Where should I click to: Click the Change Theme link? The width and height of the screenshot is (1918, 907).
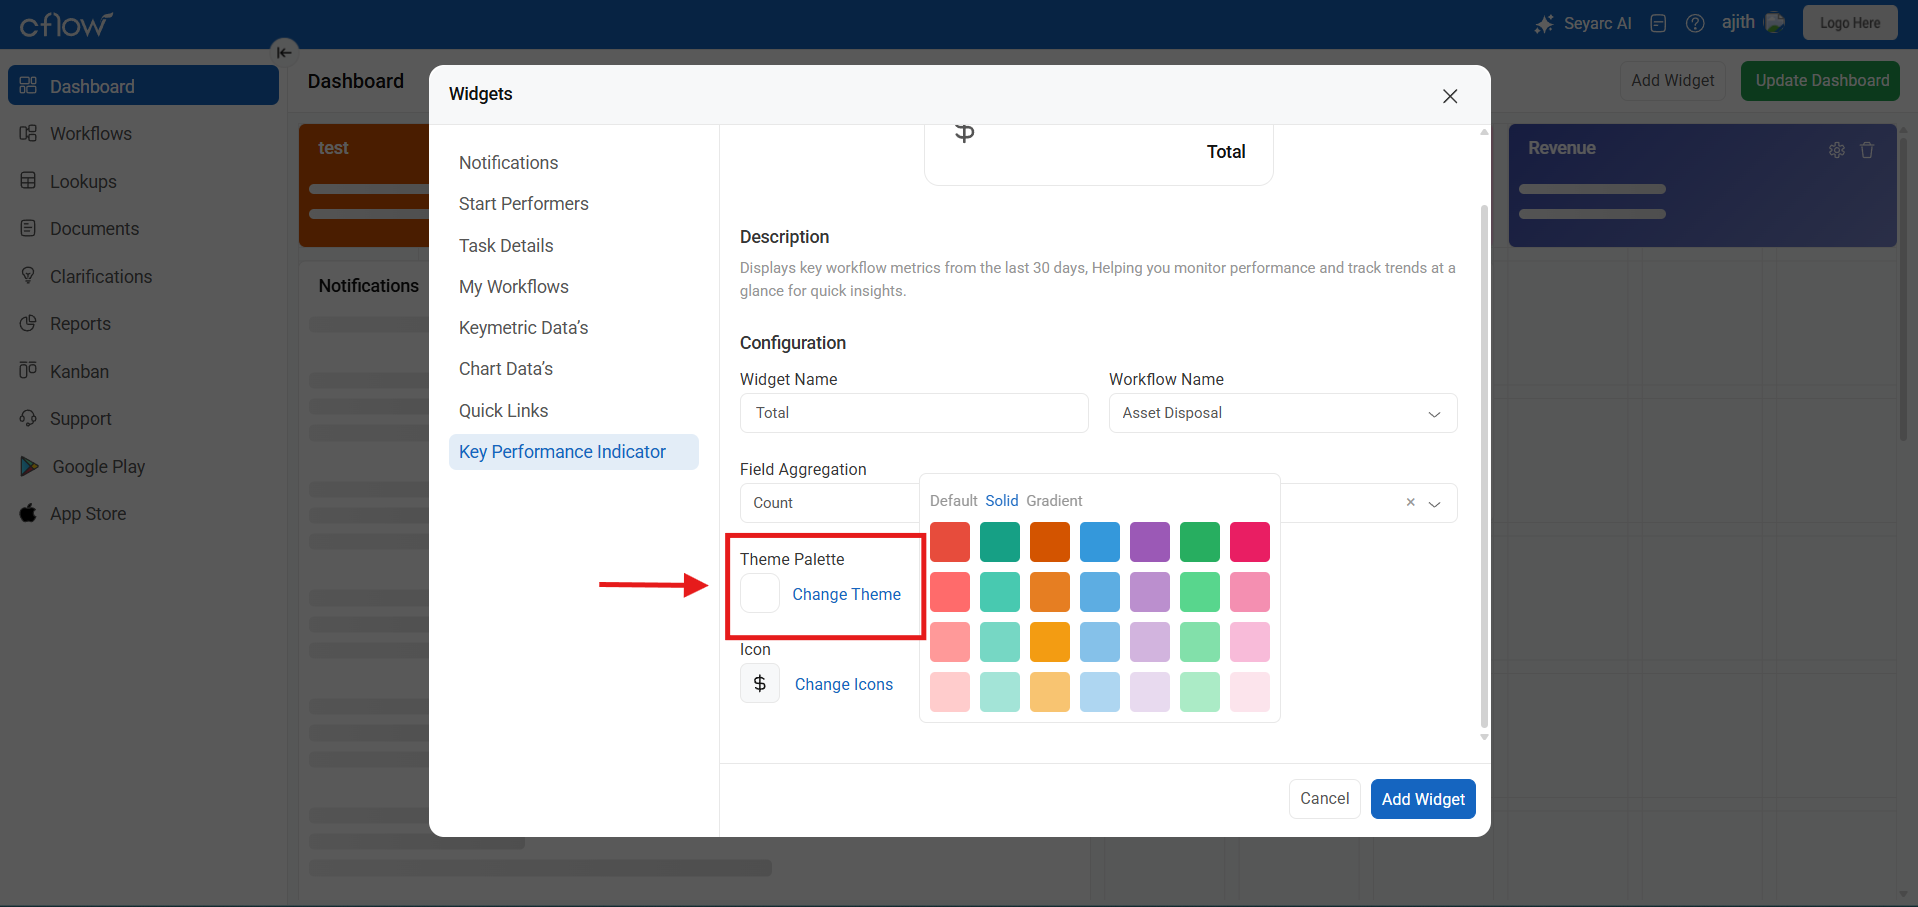846,594
